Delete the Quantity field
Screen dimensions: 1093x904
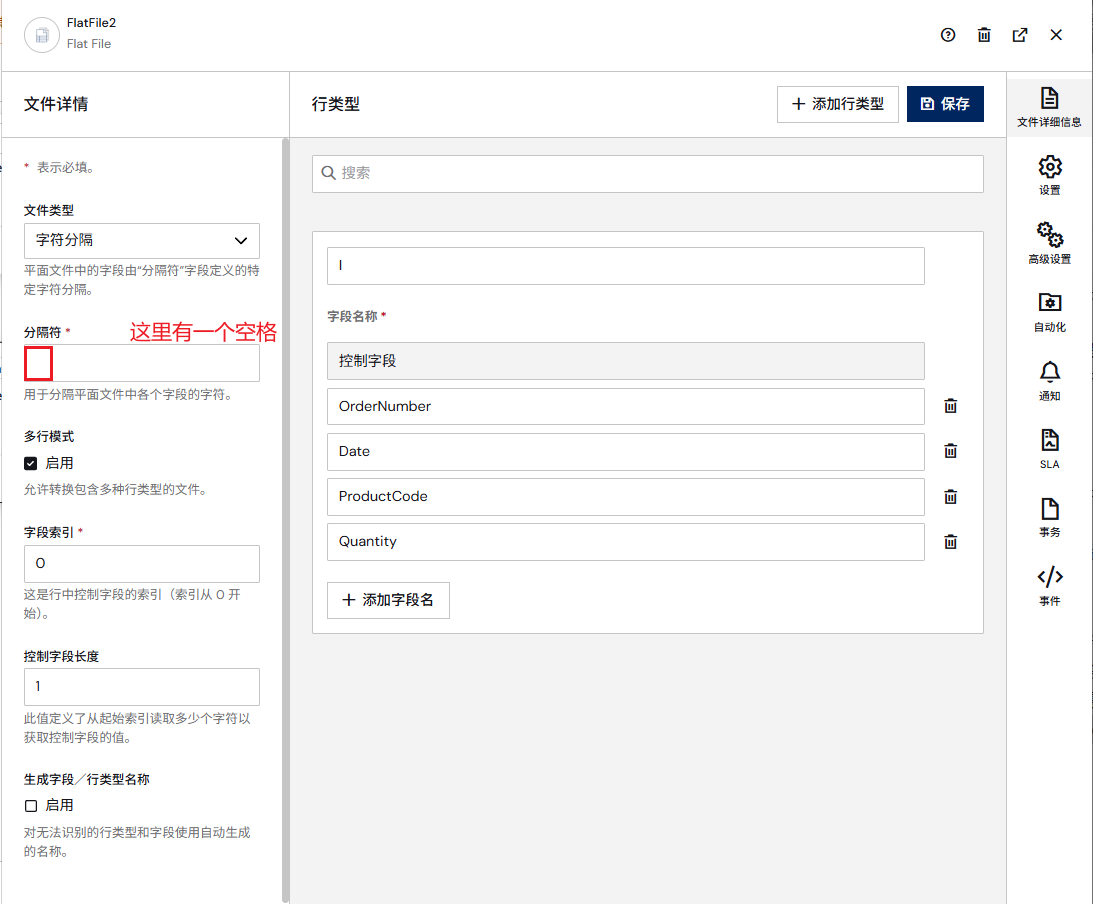(950, 542)
